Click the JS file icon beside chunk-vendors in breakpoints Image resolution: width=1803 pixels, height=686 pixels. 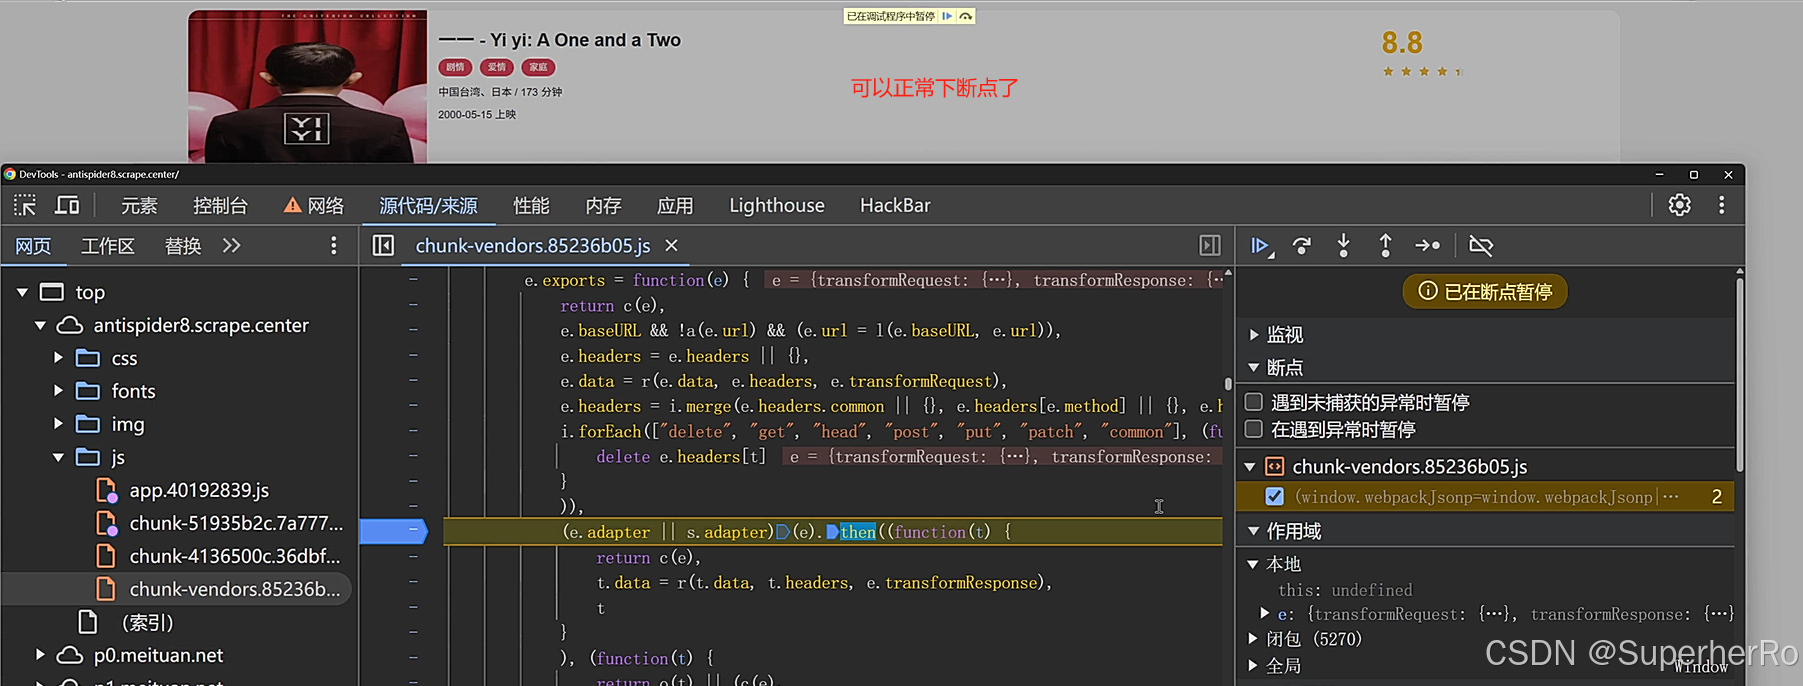click(x=1274, y=467)
